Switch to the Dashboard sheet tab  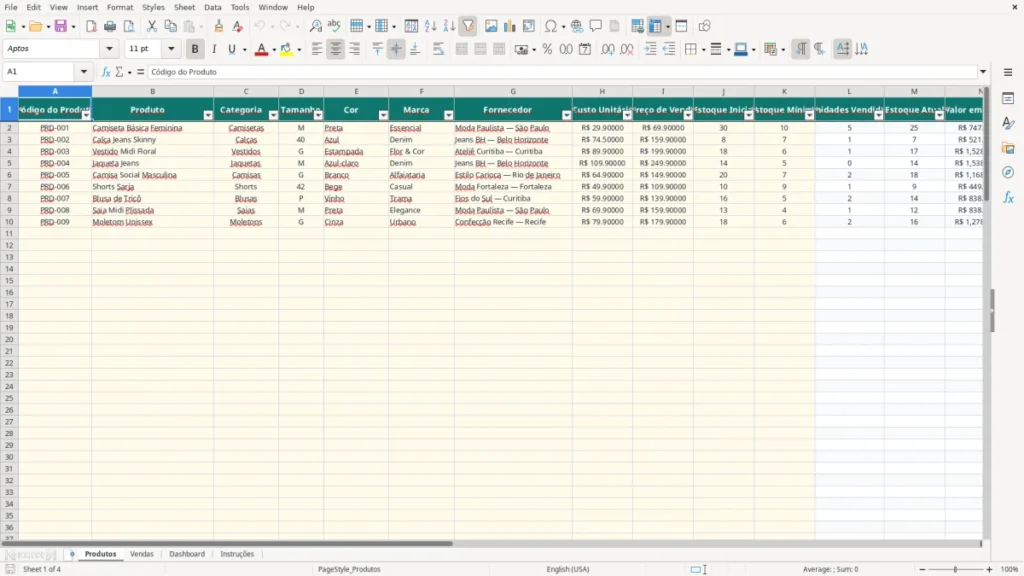click(x=187, y=554)
